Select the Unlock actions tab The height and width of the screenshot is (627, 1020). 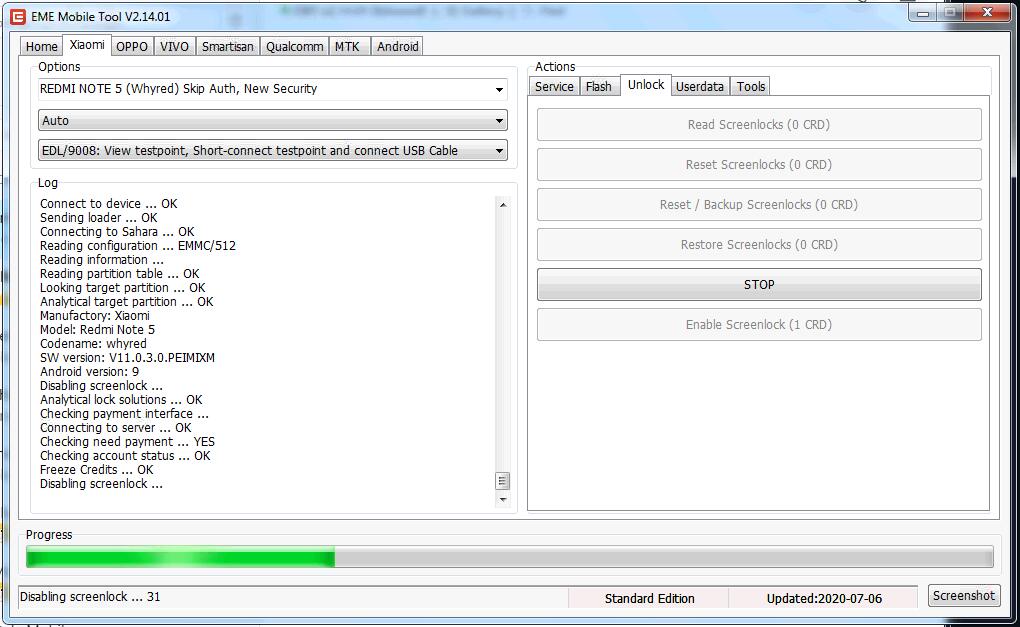646,85
